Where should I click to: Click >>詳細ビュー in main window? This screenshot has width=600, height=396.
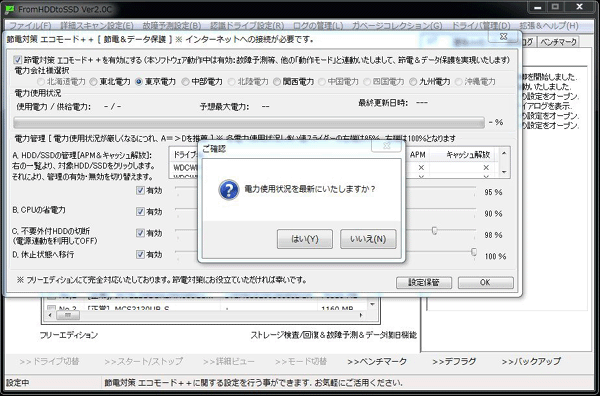229,362
